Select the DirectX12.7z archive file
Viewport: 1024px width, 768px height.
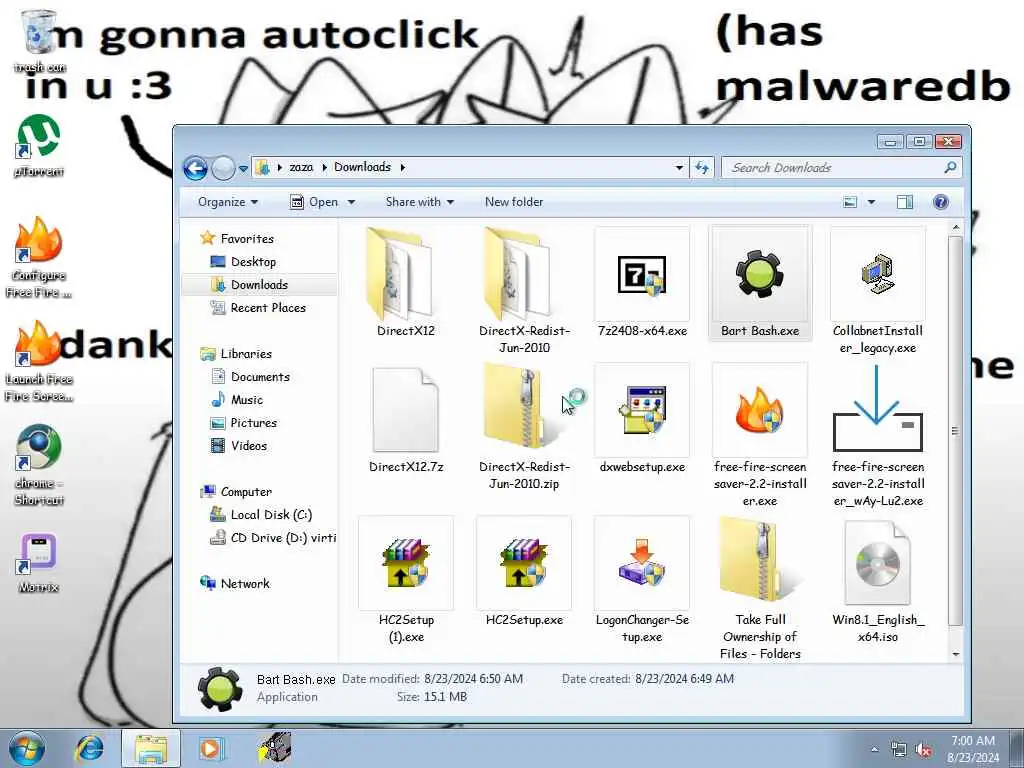coord(406,419)
